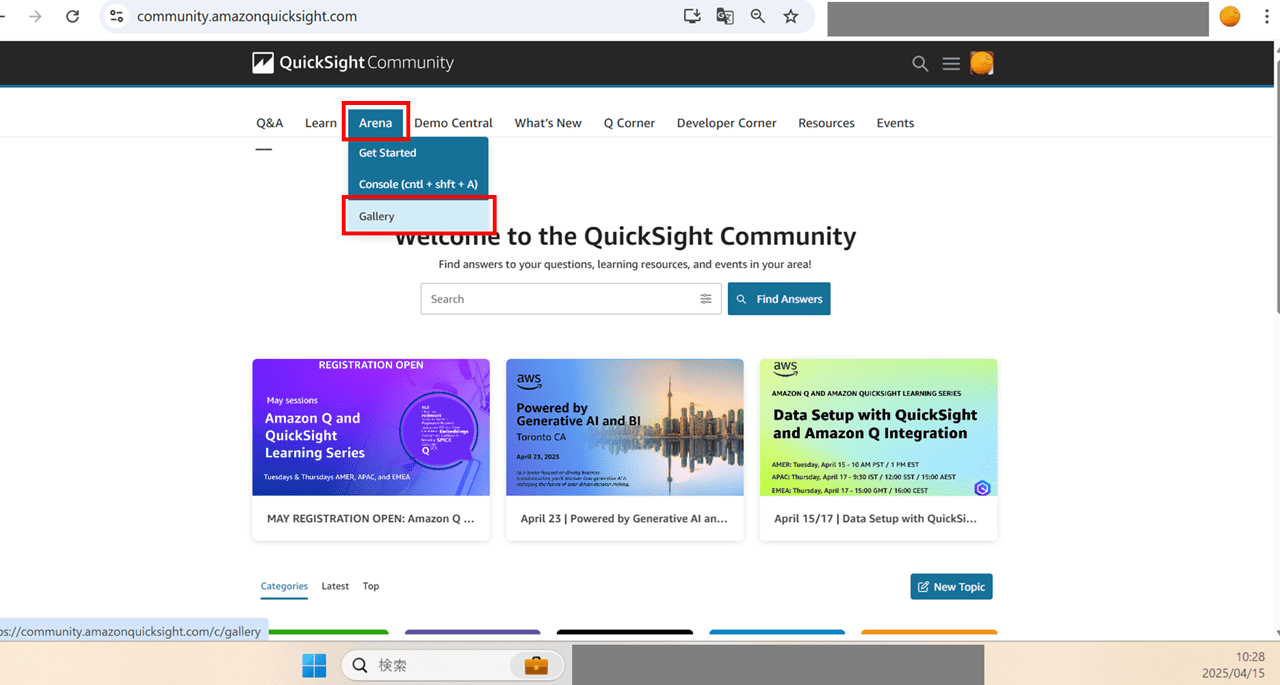This screenshot has height=685, width=1280.
Task: Click the browser forward arrow
Action: point(35,16)
